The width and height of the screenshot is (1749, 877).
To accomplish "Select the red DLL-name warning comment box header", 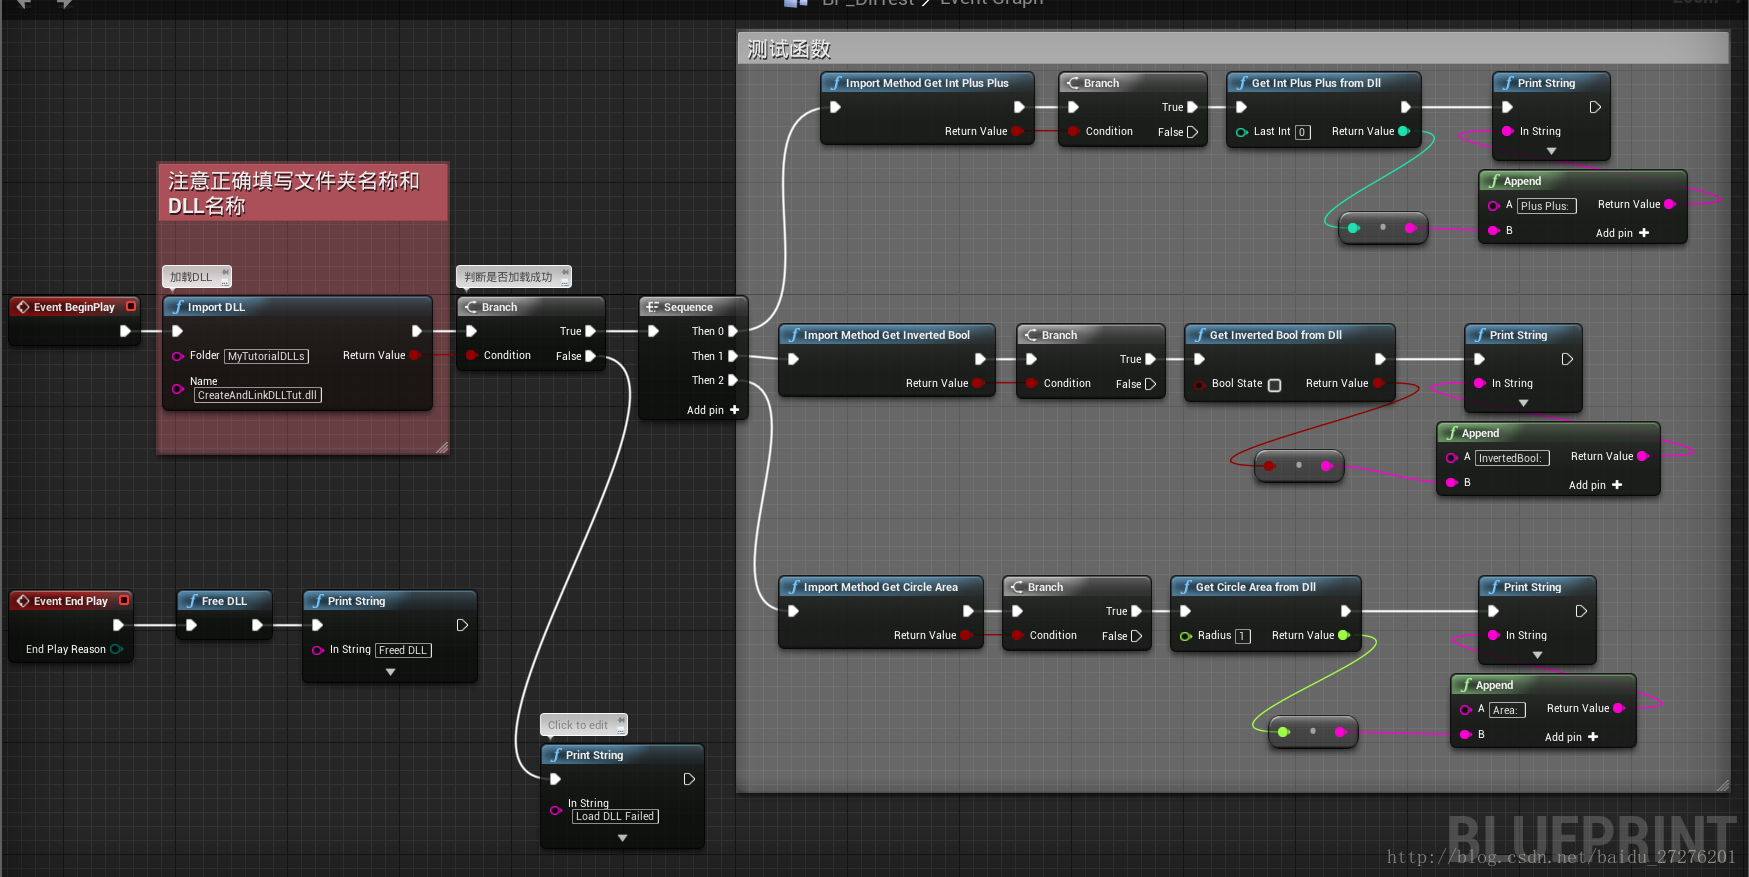I will pyautogui.click(x=303, y=193).
